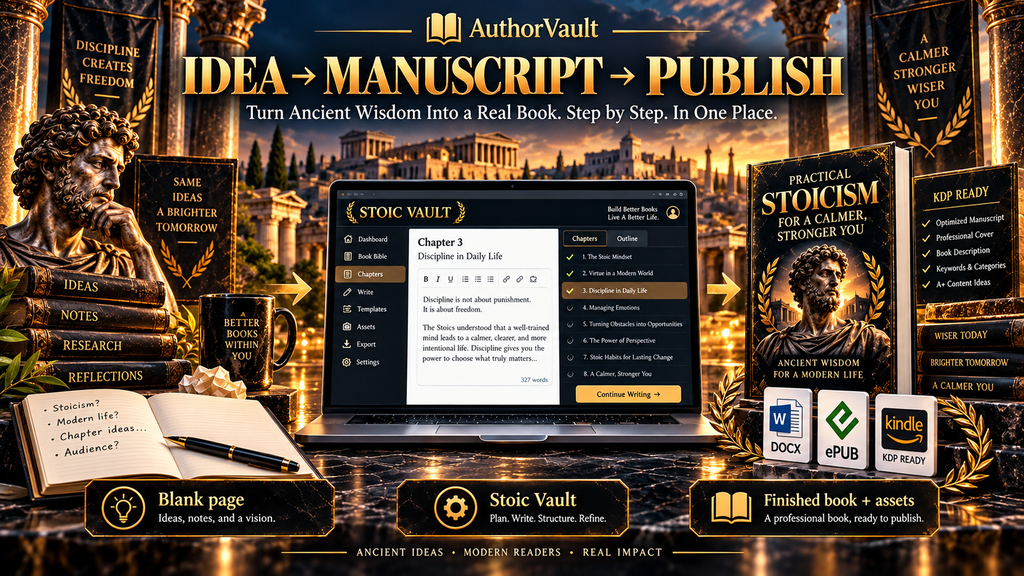The width and height of the screenshot is (1024, 576).
Task: Apply italic formatting in the editor toolbar
Action: click(438, 280)
